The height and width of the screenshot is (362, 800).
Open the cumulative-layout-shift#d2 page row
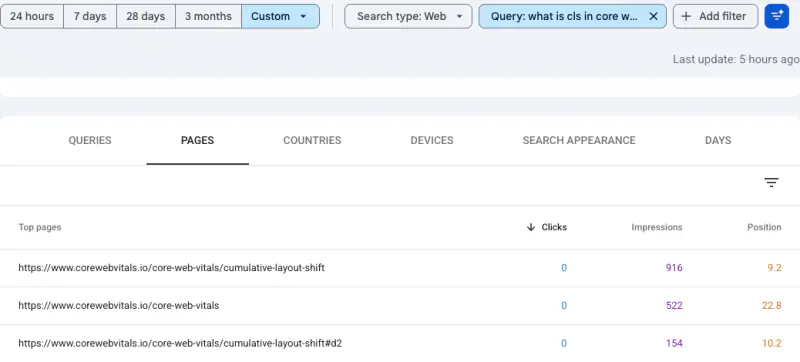click(x=399, y=343)
